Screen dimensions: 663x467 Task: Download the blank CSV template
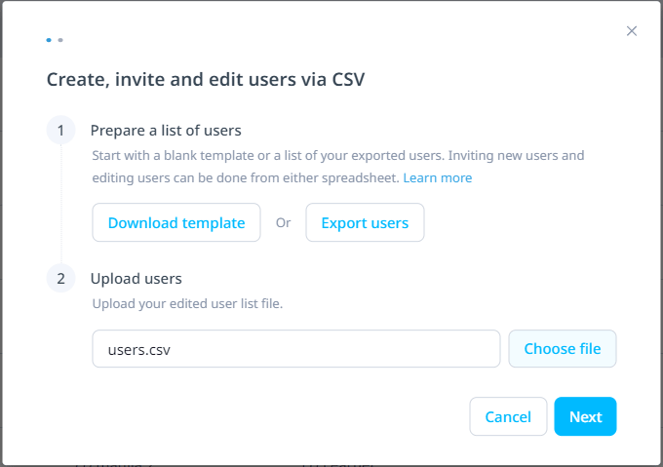tap(176, 223)
